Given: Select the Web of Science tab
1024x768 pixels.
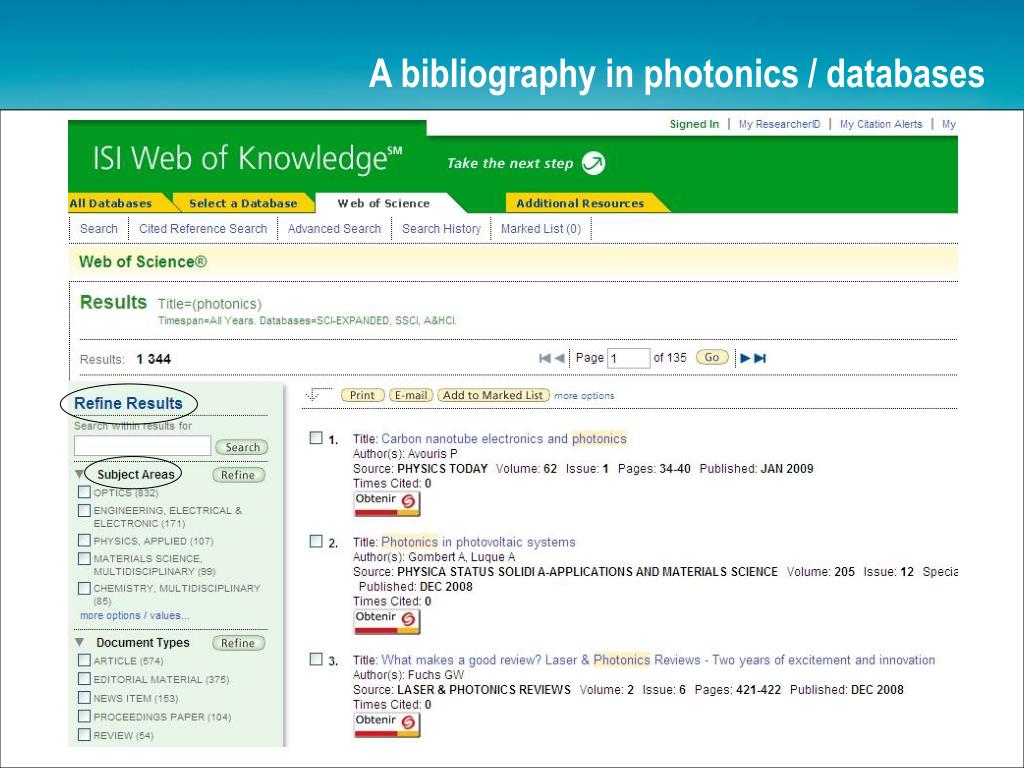Looking at the screenshot, I should 384,203.
